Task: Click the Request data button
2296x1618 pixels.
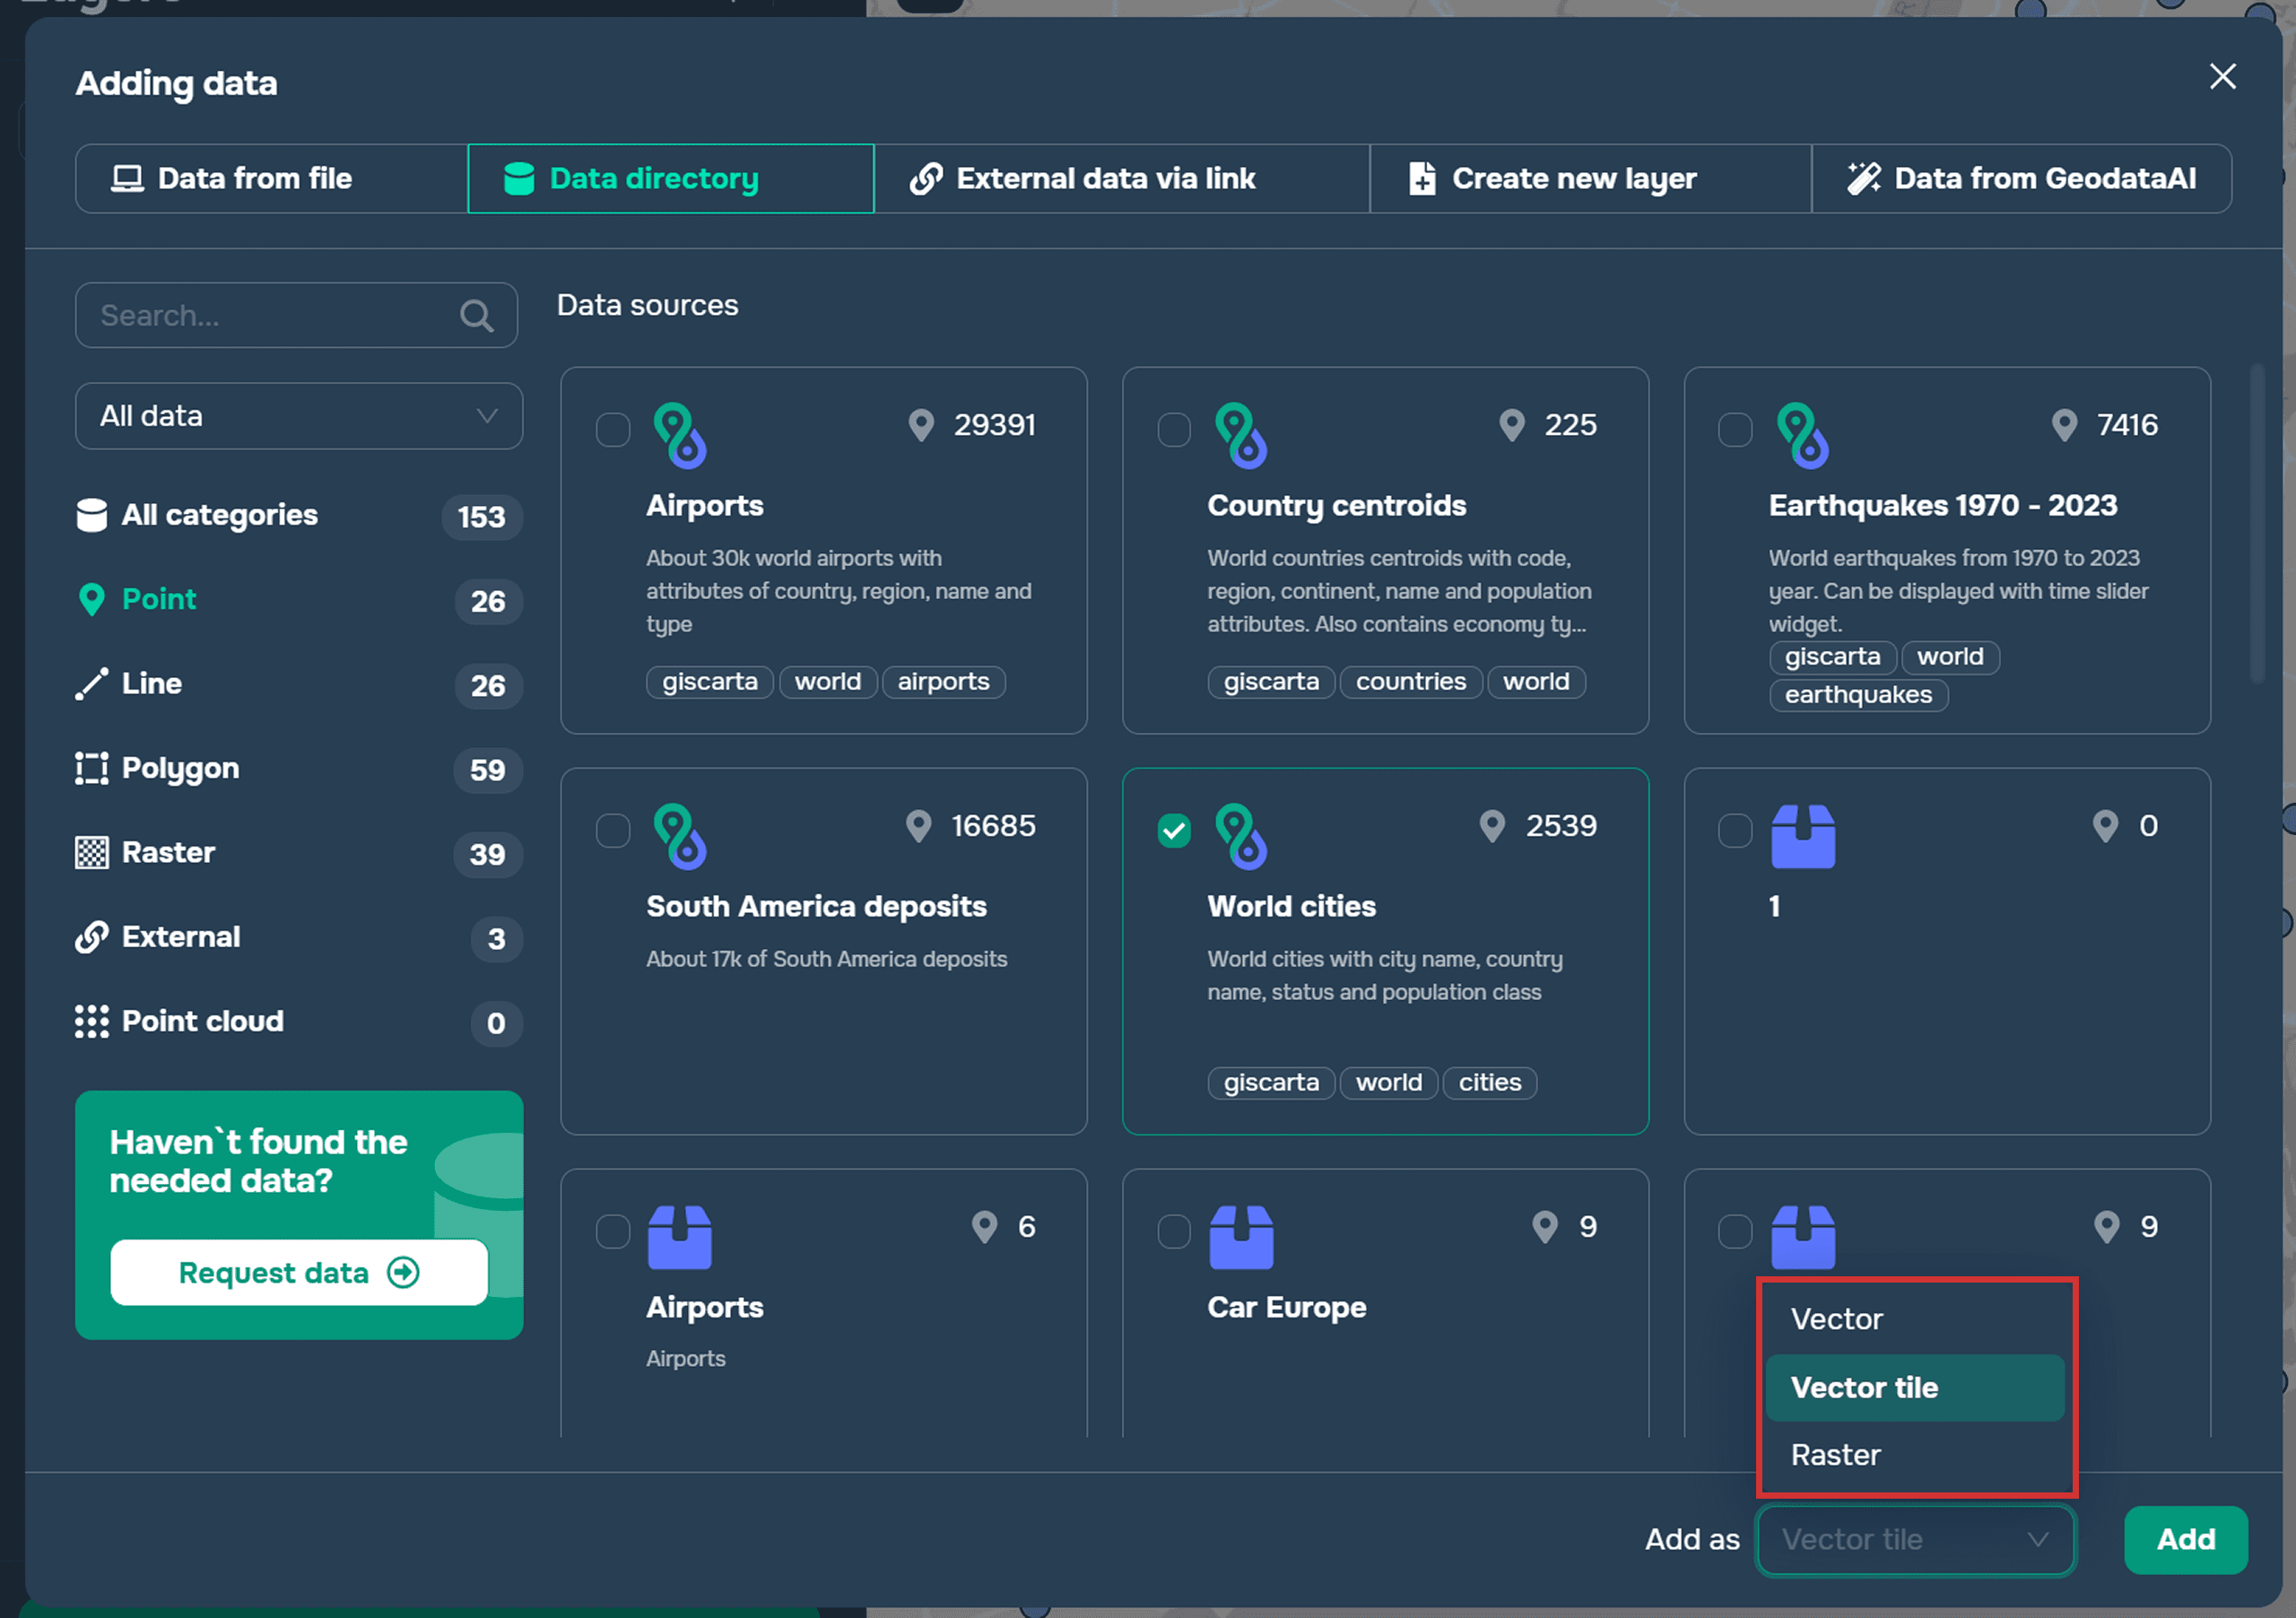Action: point(299,1273)
